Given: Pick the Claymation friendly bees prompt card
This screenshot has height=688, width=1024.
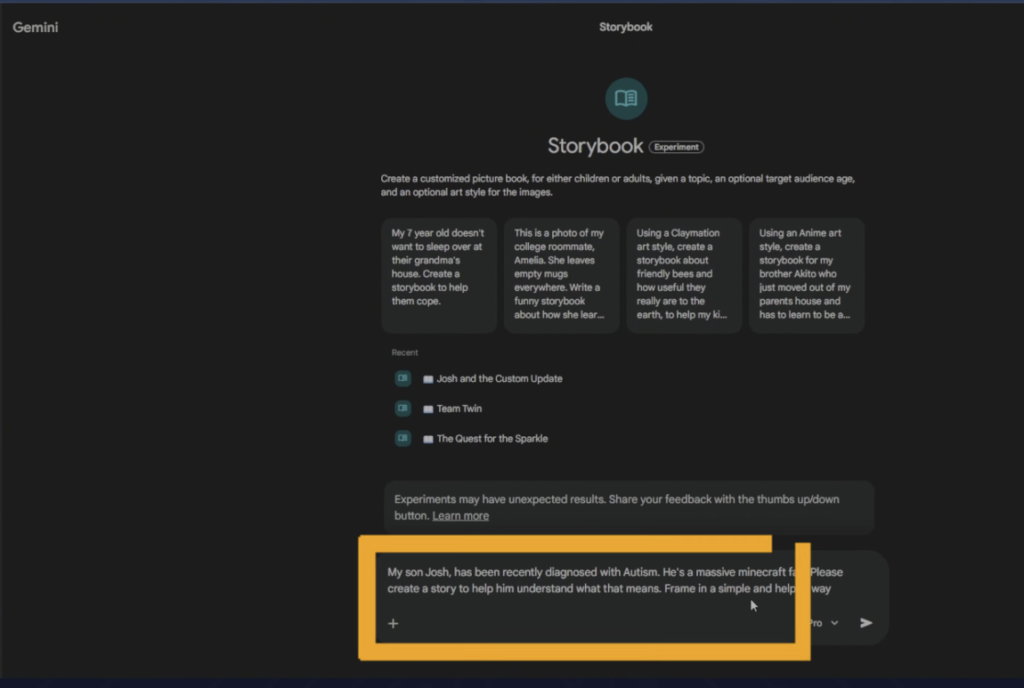Looking at the screenshot, I should click(x=684, y=275).
